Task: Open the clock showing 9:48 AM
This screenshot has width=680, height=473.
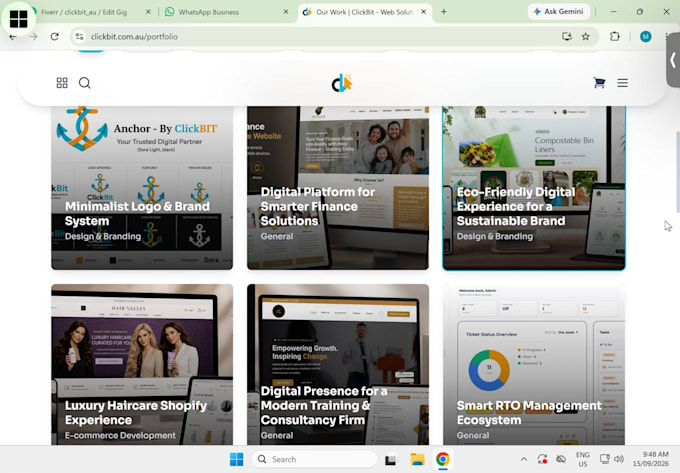Action: pyautogui.click(x=650, y=459)
